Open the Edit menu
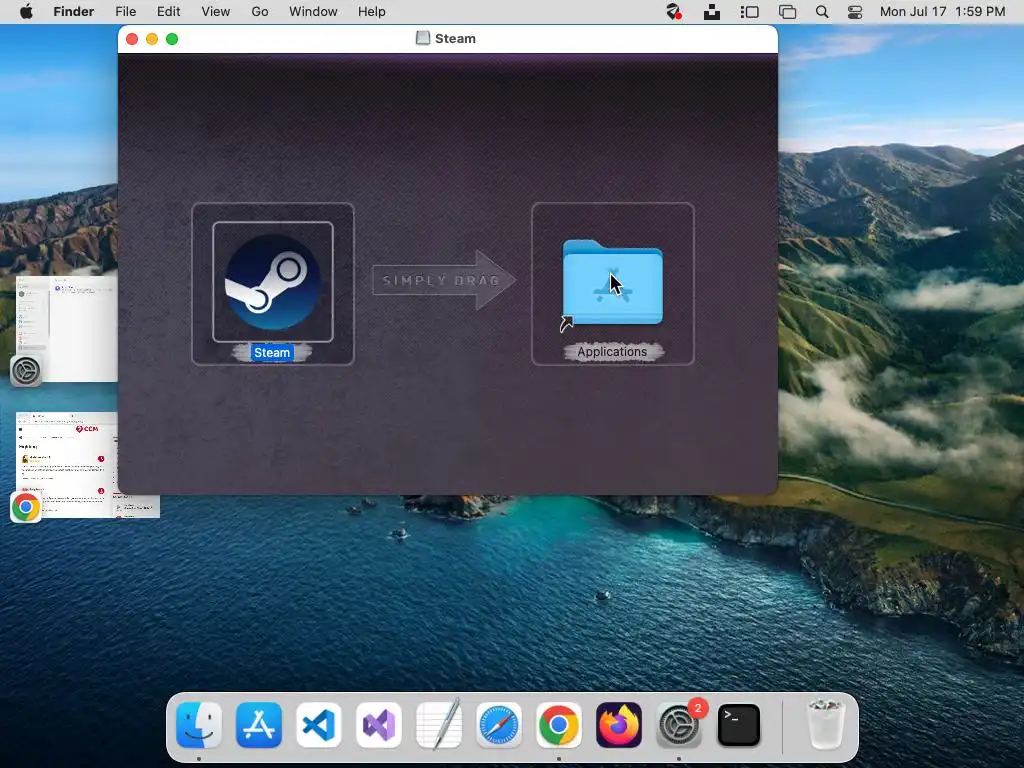The image size is (1024, 768). (x=168, y=12)
